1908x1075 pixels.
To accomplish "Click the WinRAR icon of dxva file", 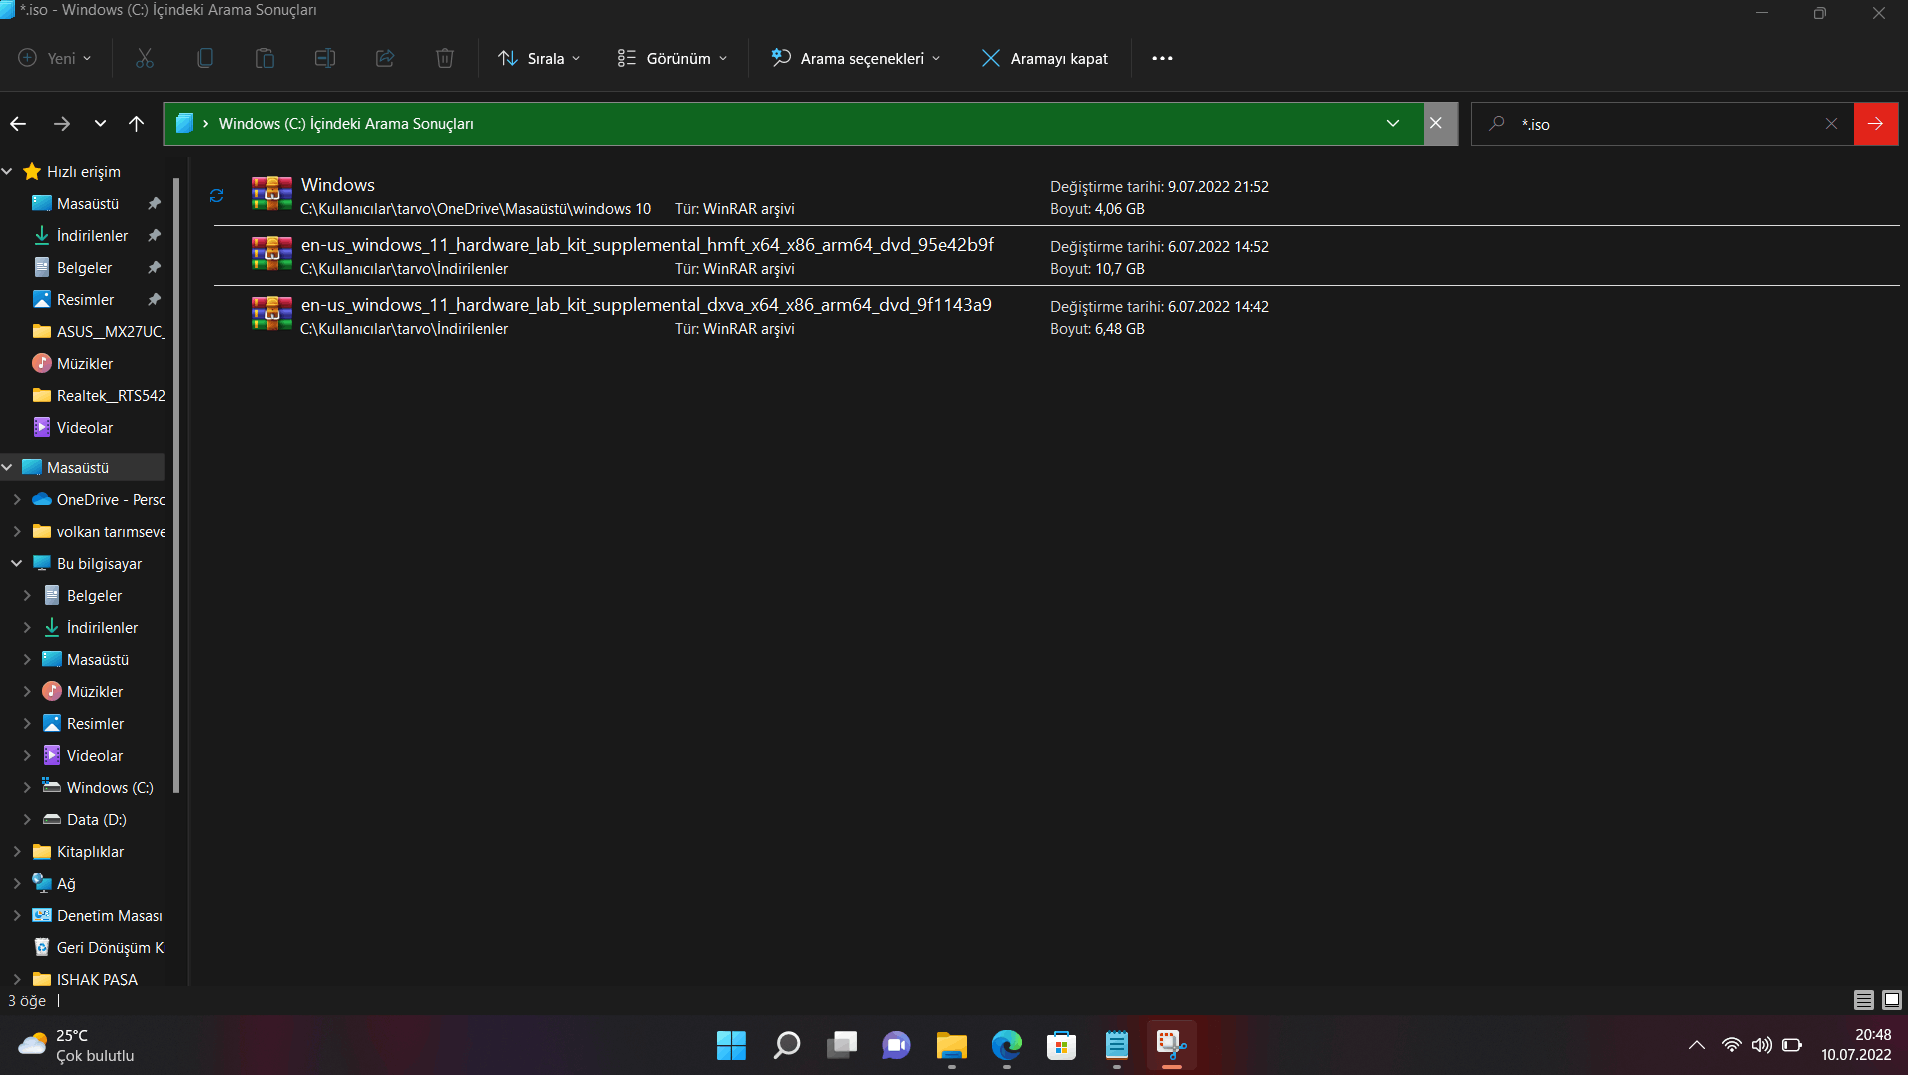I will [x=271, y=314].
